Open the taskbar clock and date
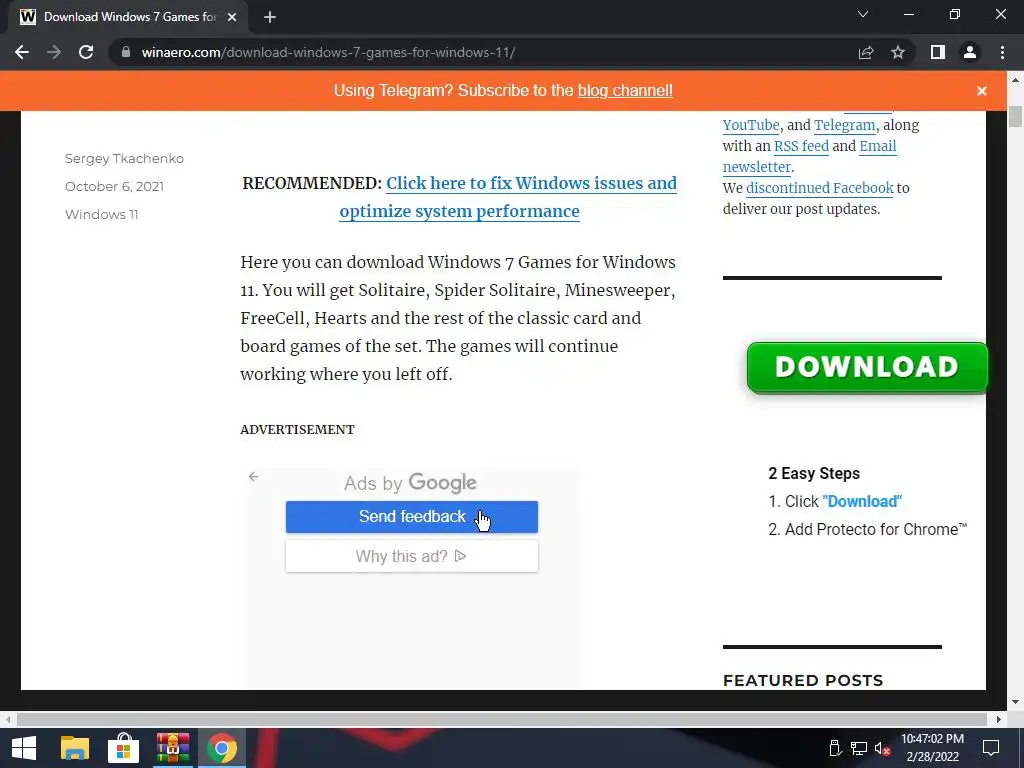The height and width of the screenshot is (768, 1024). coord(932,748)
